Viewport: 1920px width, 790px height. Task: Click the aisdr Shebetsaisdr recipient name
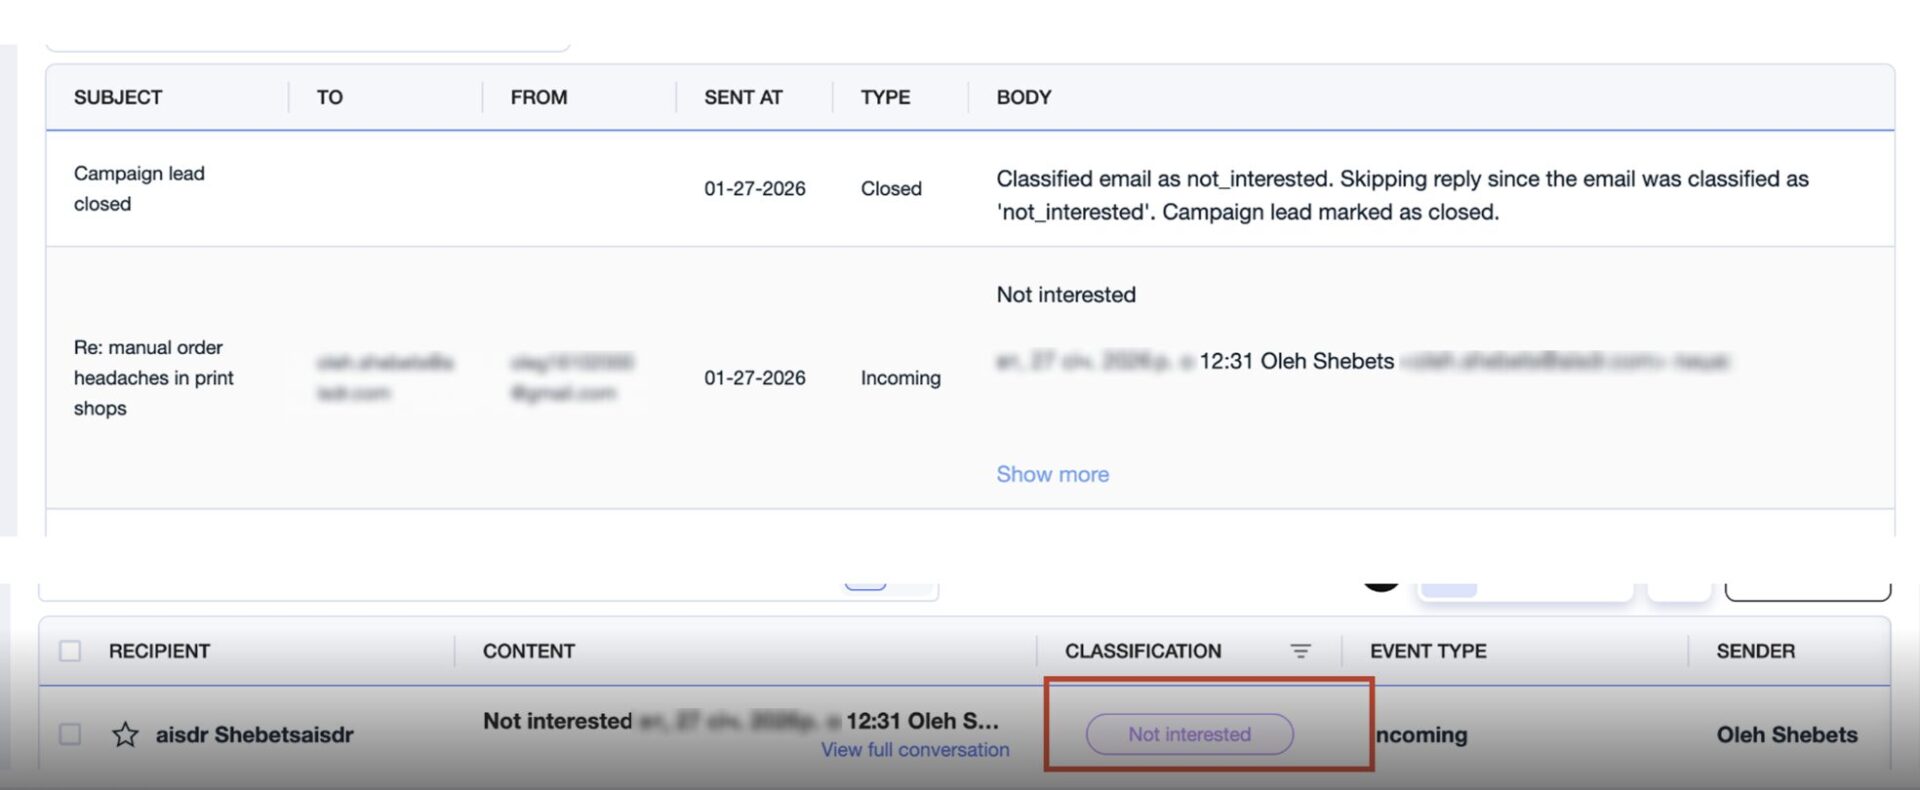(254, 735)
